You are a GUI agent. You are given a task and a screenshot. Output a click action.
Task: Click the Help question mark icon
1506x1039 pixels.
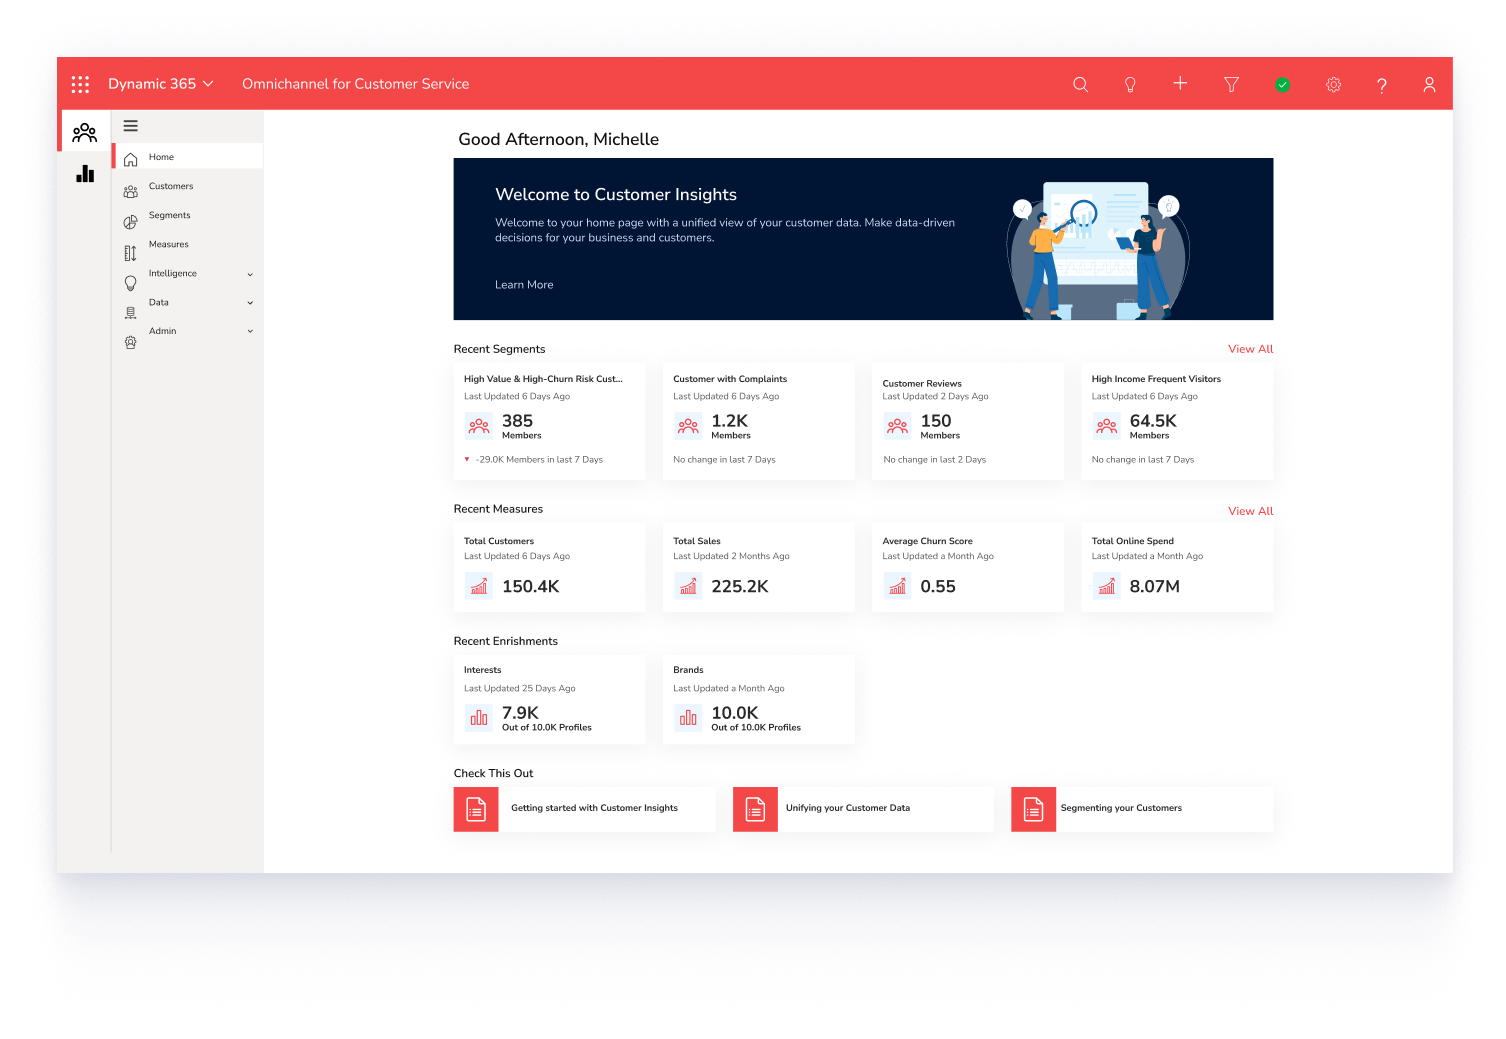[x=1381, y=84]
